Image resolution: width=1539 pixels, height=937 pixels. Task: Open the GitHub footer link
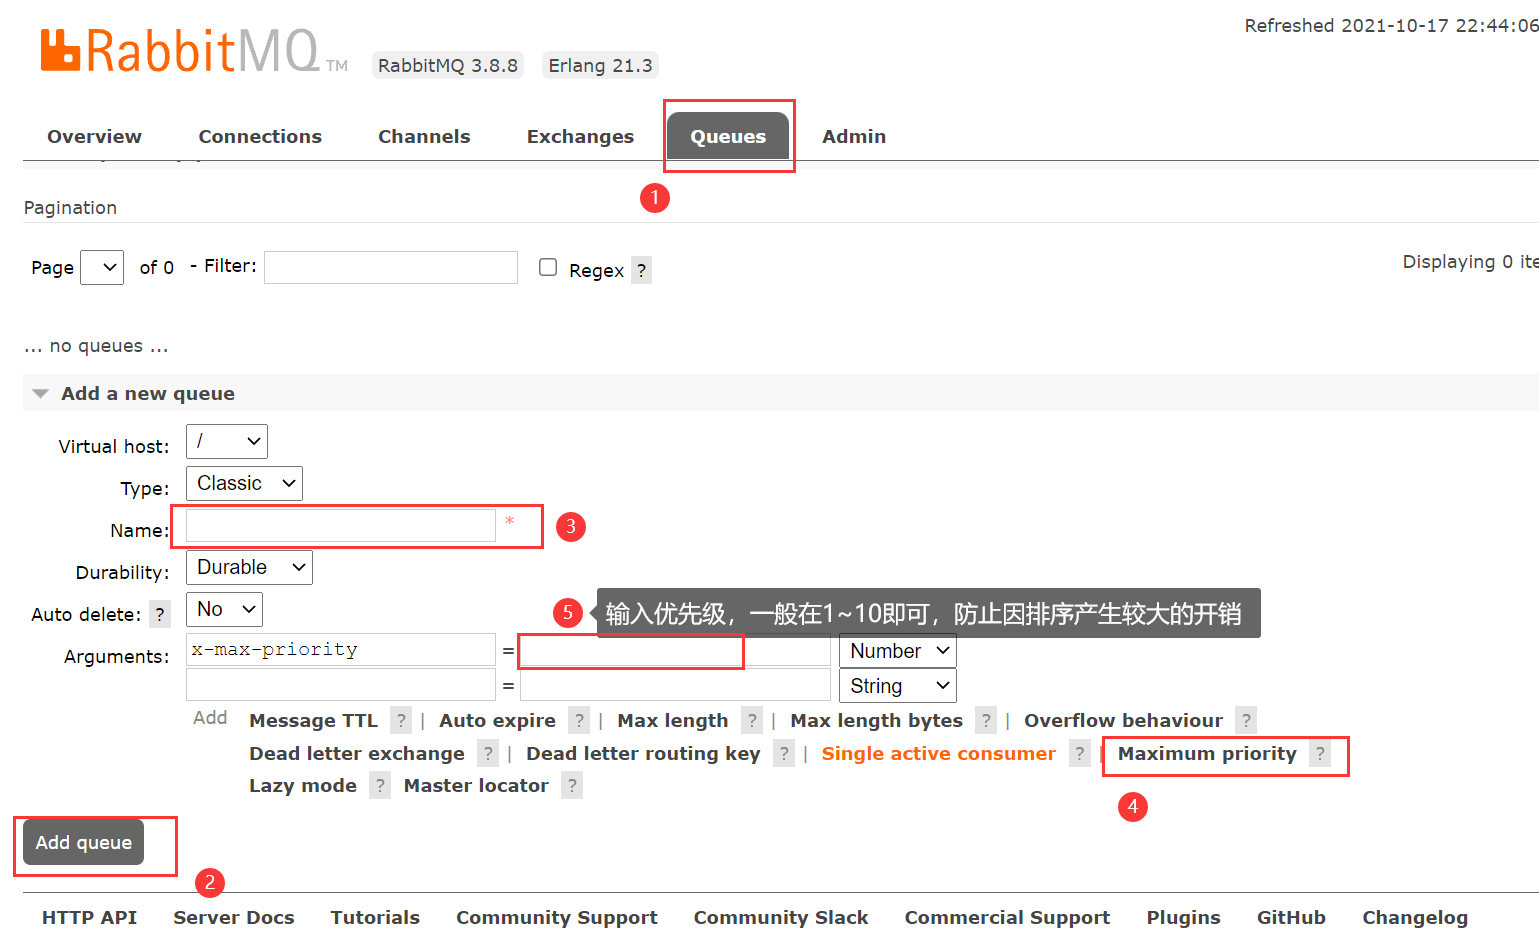[1291, 917]
